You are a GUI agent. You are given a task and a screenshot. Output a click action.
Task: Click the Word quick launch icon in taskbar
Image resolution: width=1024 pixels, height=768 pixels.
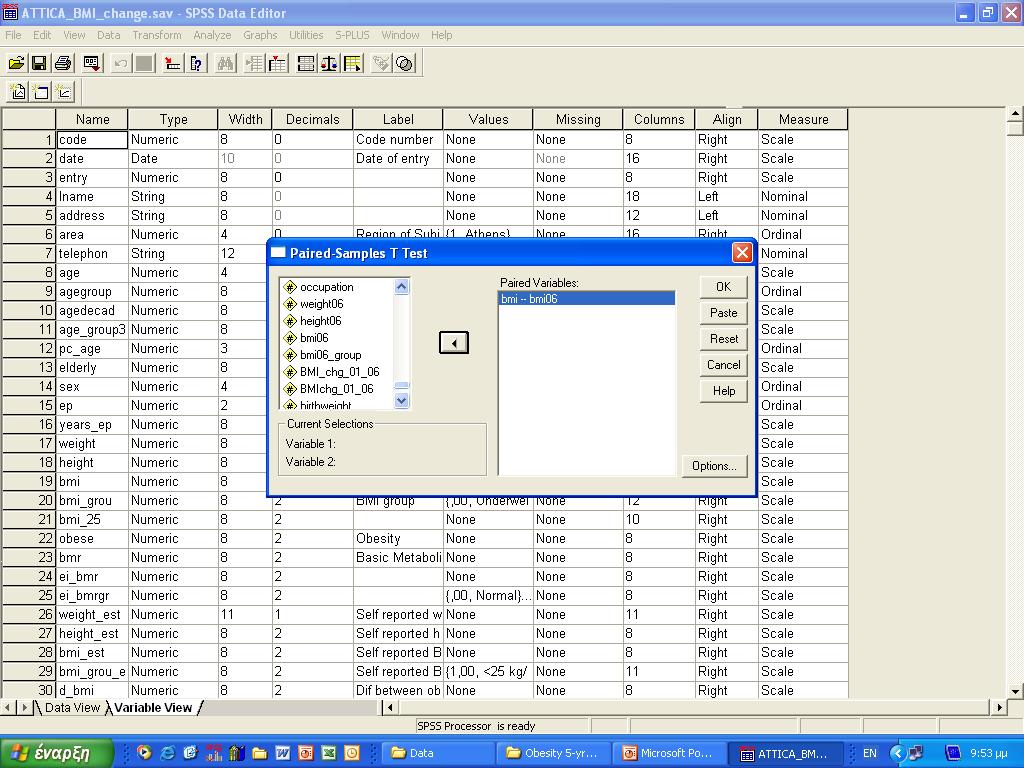(283, 753)
